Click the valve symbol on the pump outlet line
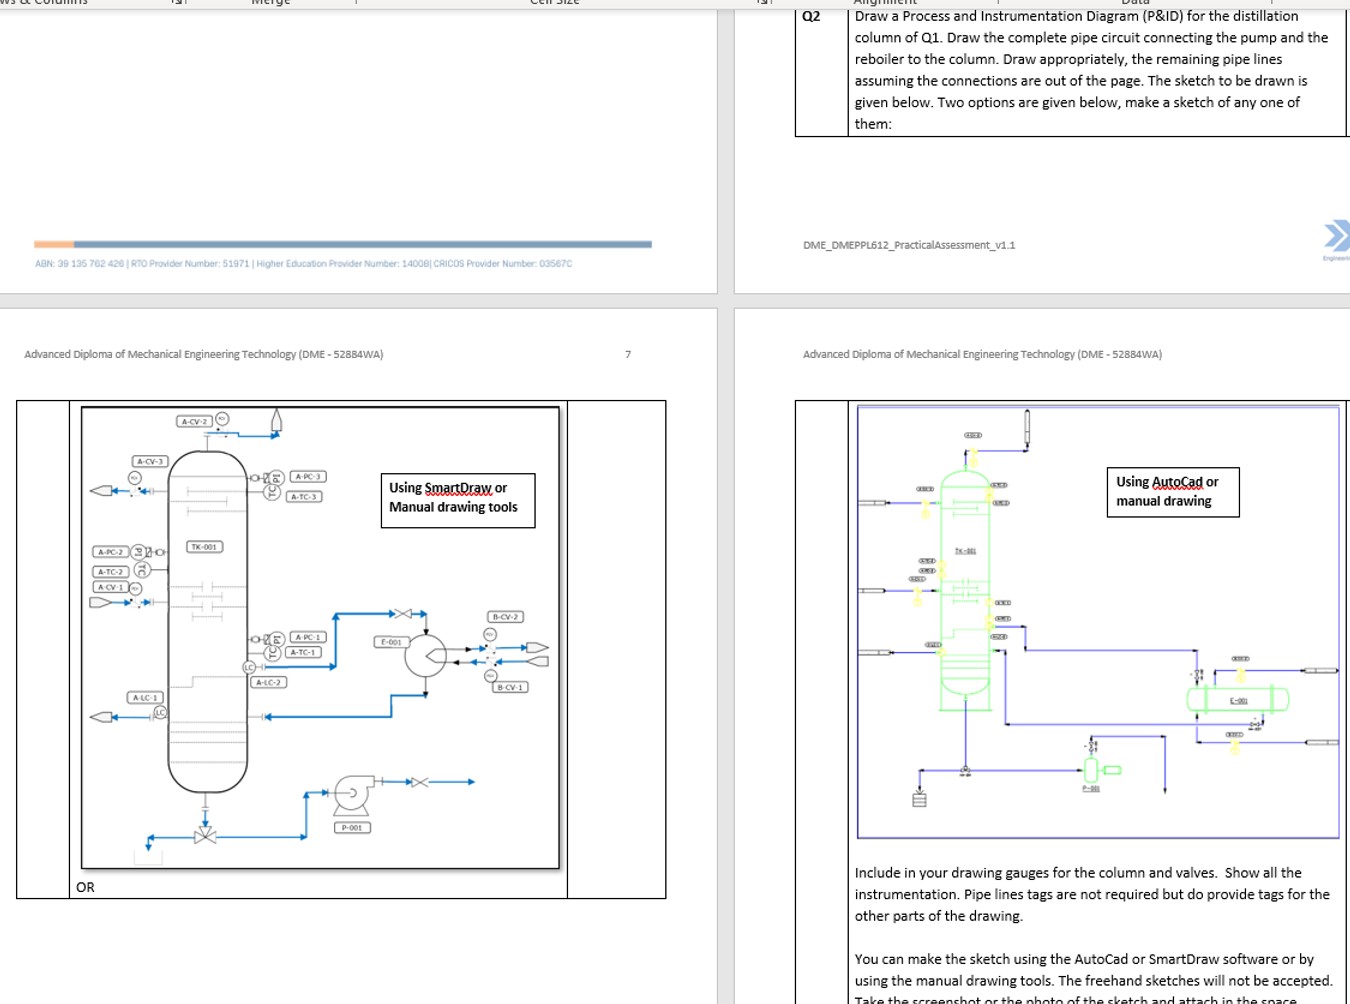 pos(419,782)
